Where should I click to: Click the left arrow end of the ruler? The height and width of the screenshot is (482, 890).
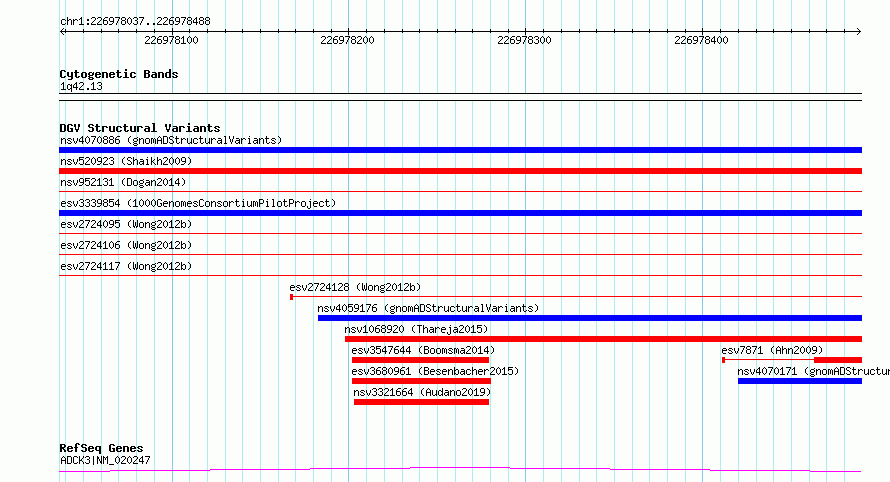(62, 32)
